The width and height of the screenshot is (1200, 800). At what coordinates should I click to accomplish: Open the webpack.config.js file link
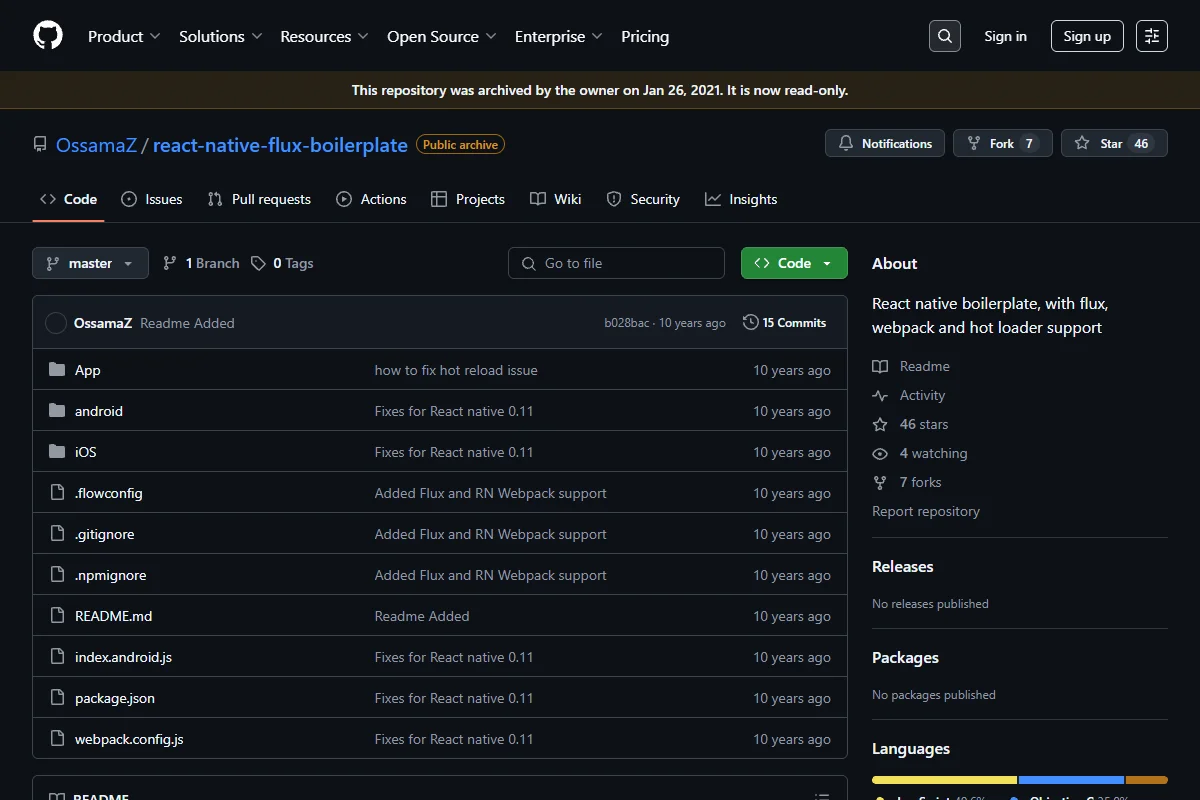point(129,739)
